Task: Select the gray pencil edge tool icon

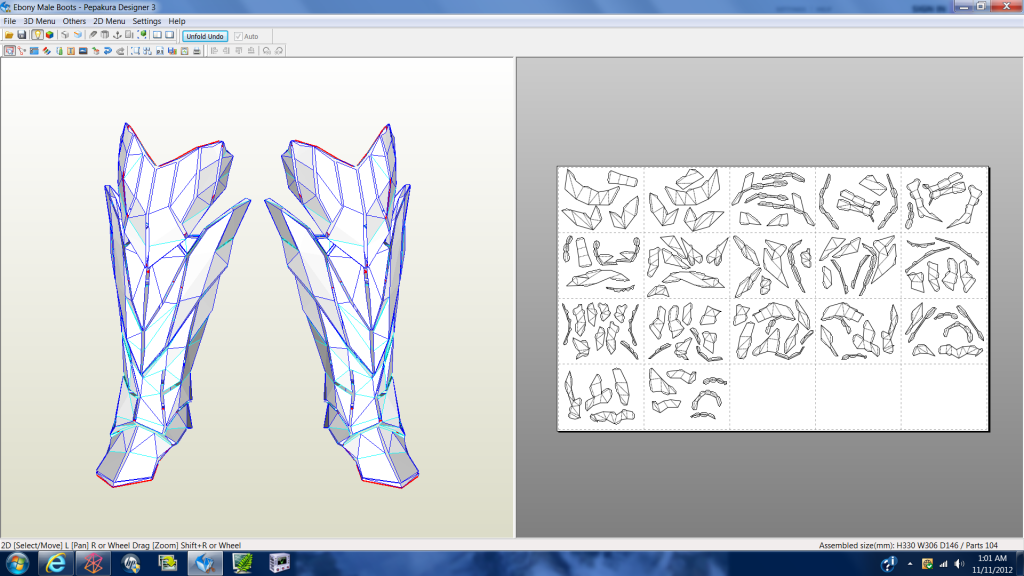Action: (x=93, y=35)
